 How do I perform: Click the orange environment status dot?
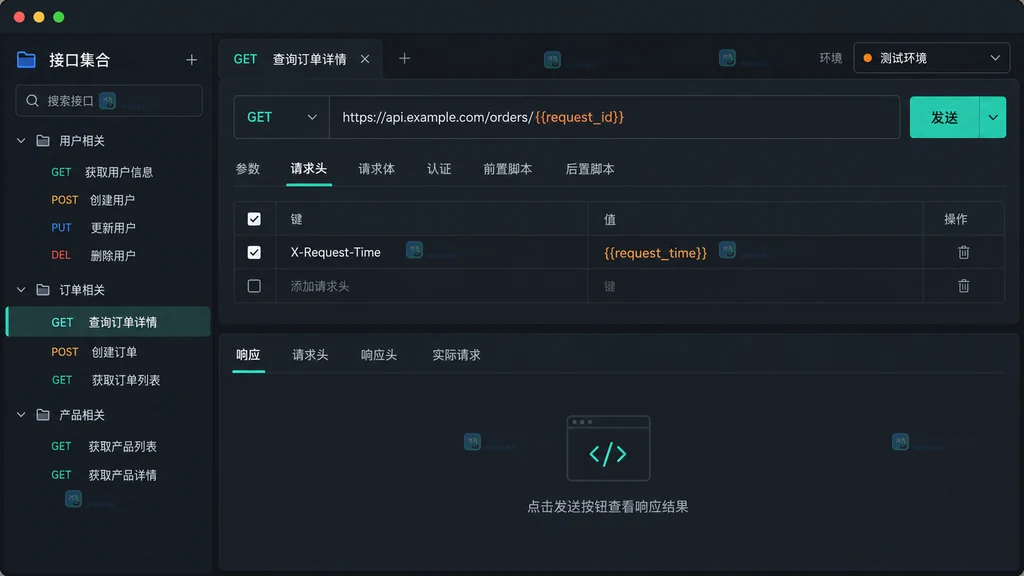pyautogui.click(x=867, y=58)
